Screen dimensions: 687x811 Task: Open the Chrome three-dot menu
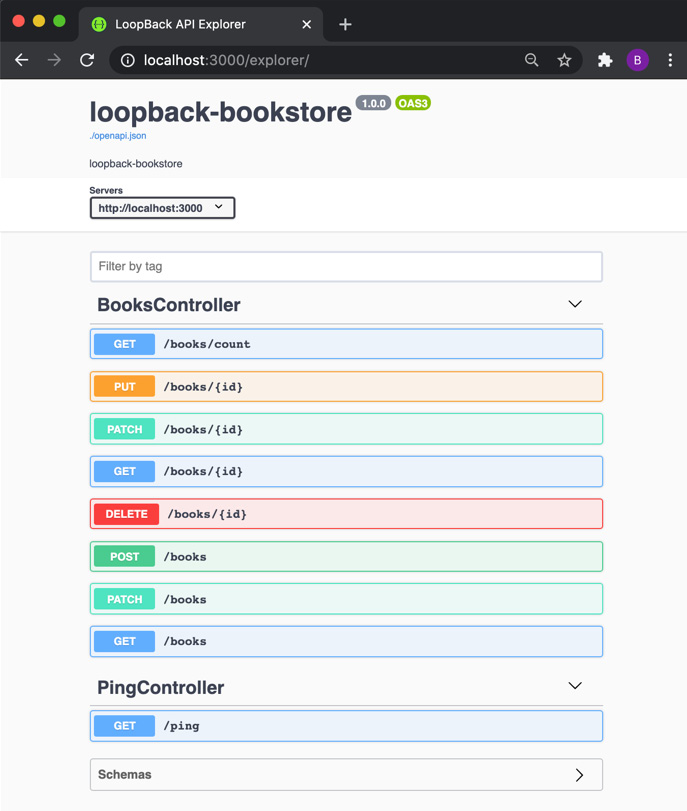click(x=670, y=60)
